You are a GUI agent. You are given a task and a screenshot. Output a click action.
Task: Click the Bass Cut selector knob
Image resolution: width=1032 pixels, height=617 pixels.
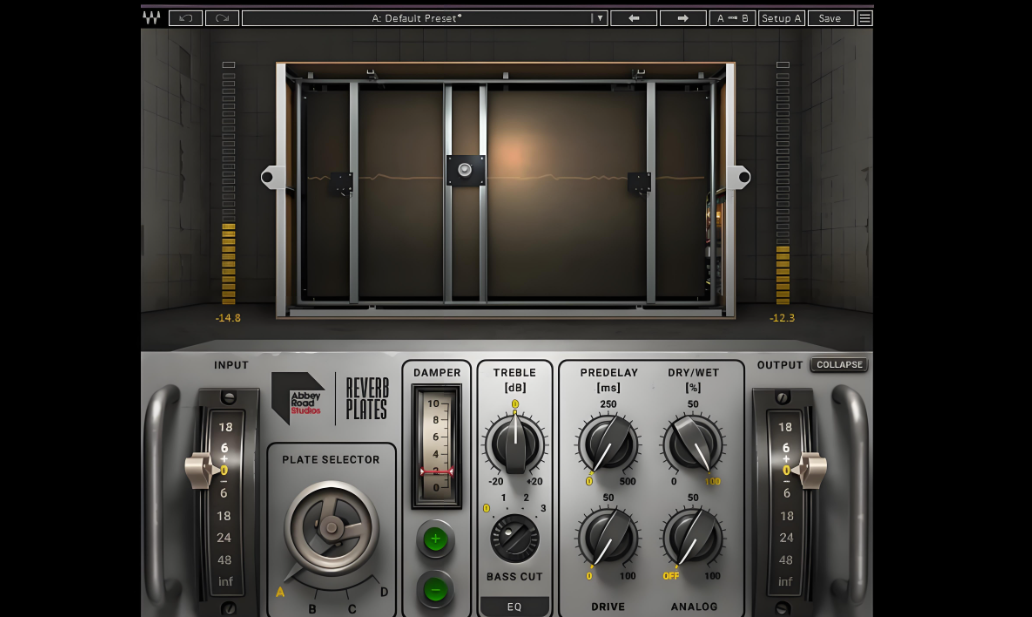click(x=515, y=538)
